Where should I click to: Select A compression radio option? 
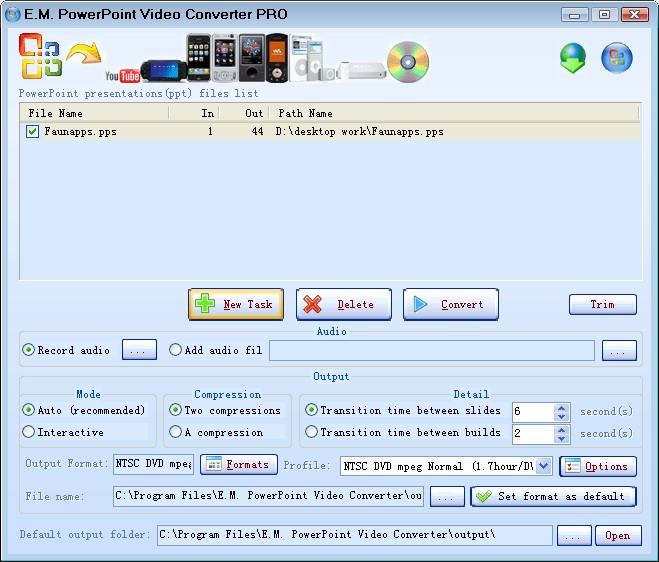pyautogui.click(x=175, y=433)
